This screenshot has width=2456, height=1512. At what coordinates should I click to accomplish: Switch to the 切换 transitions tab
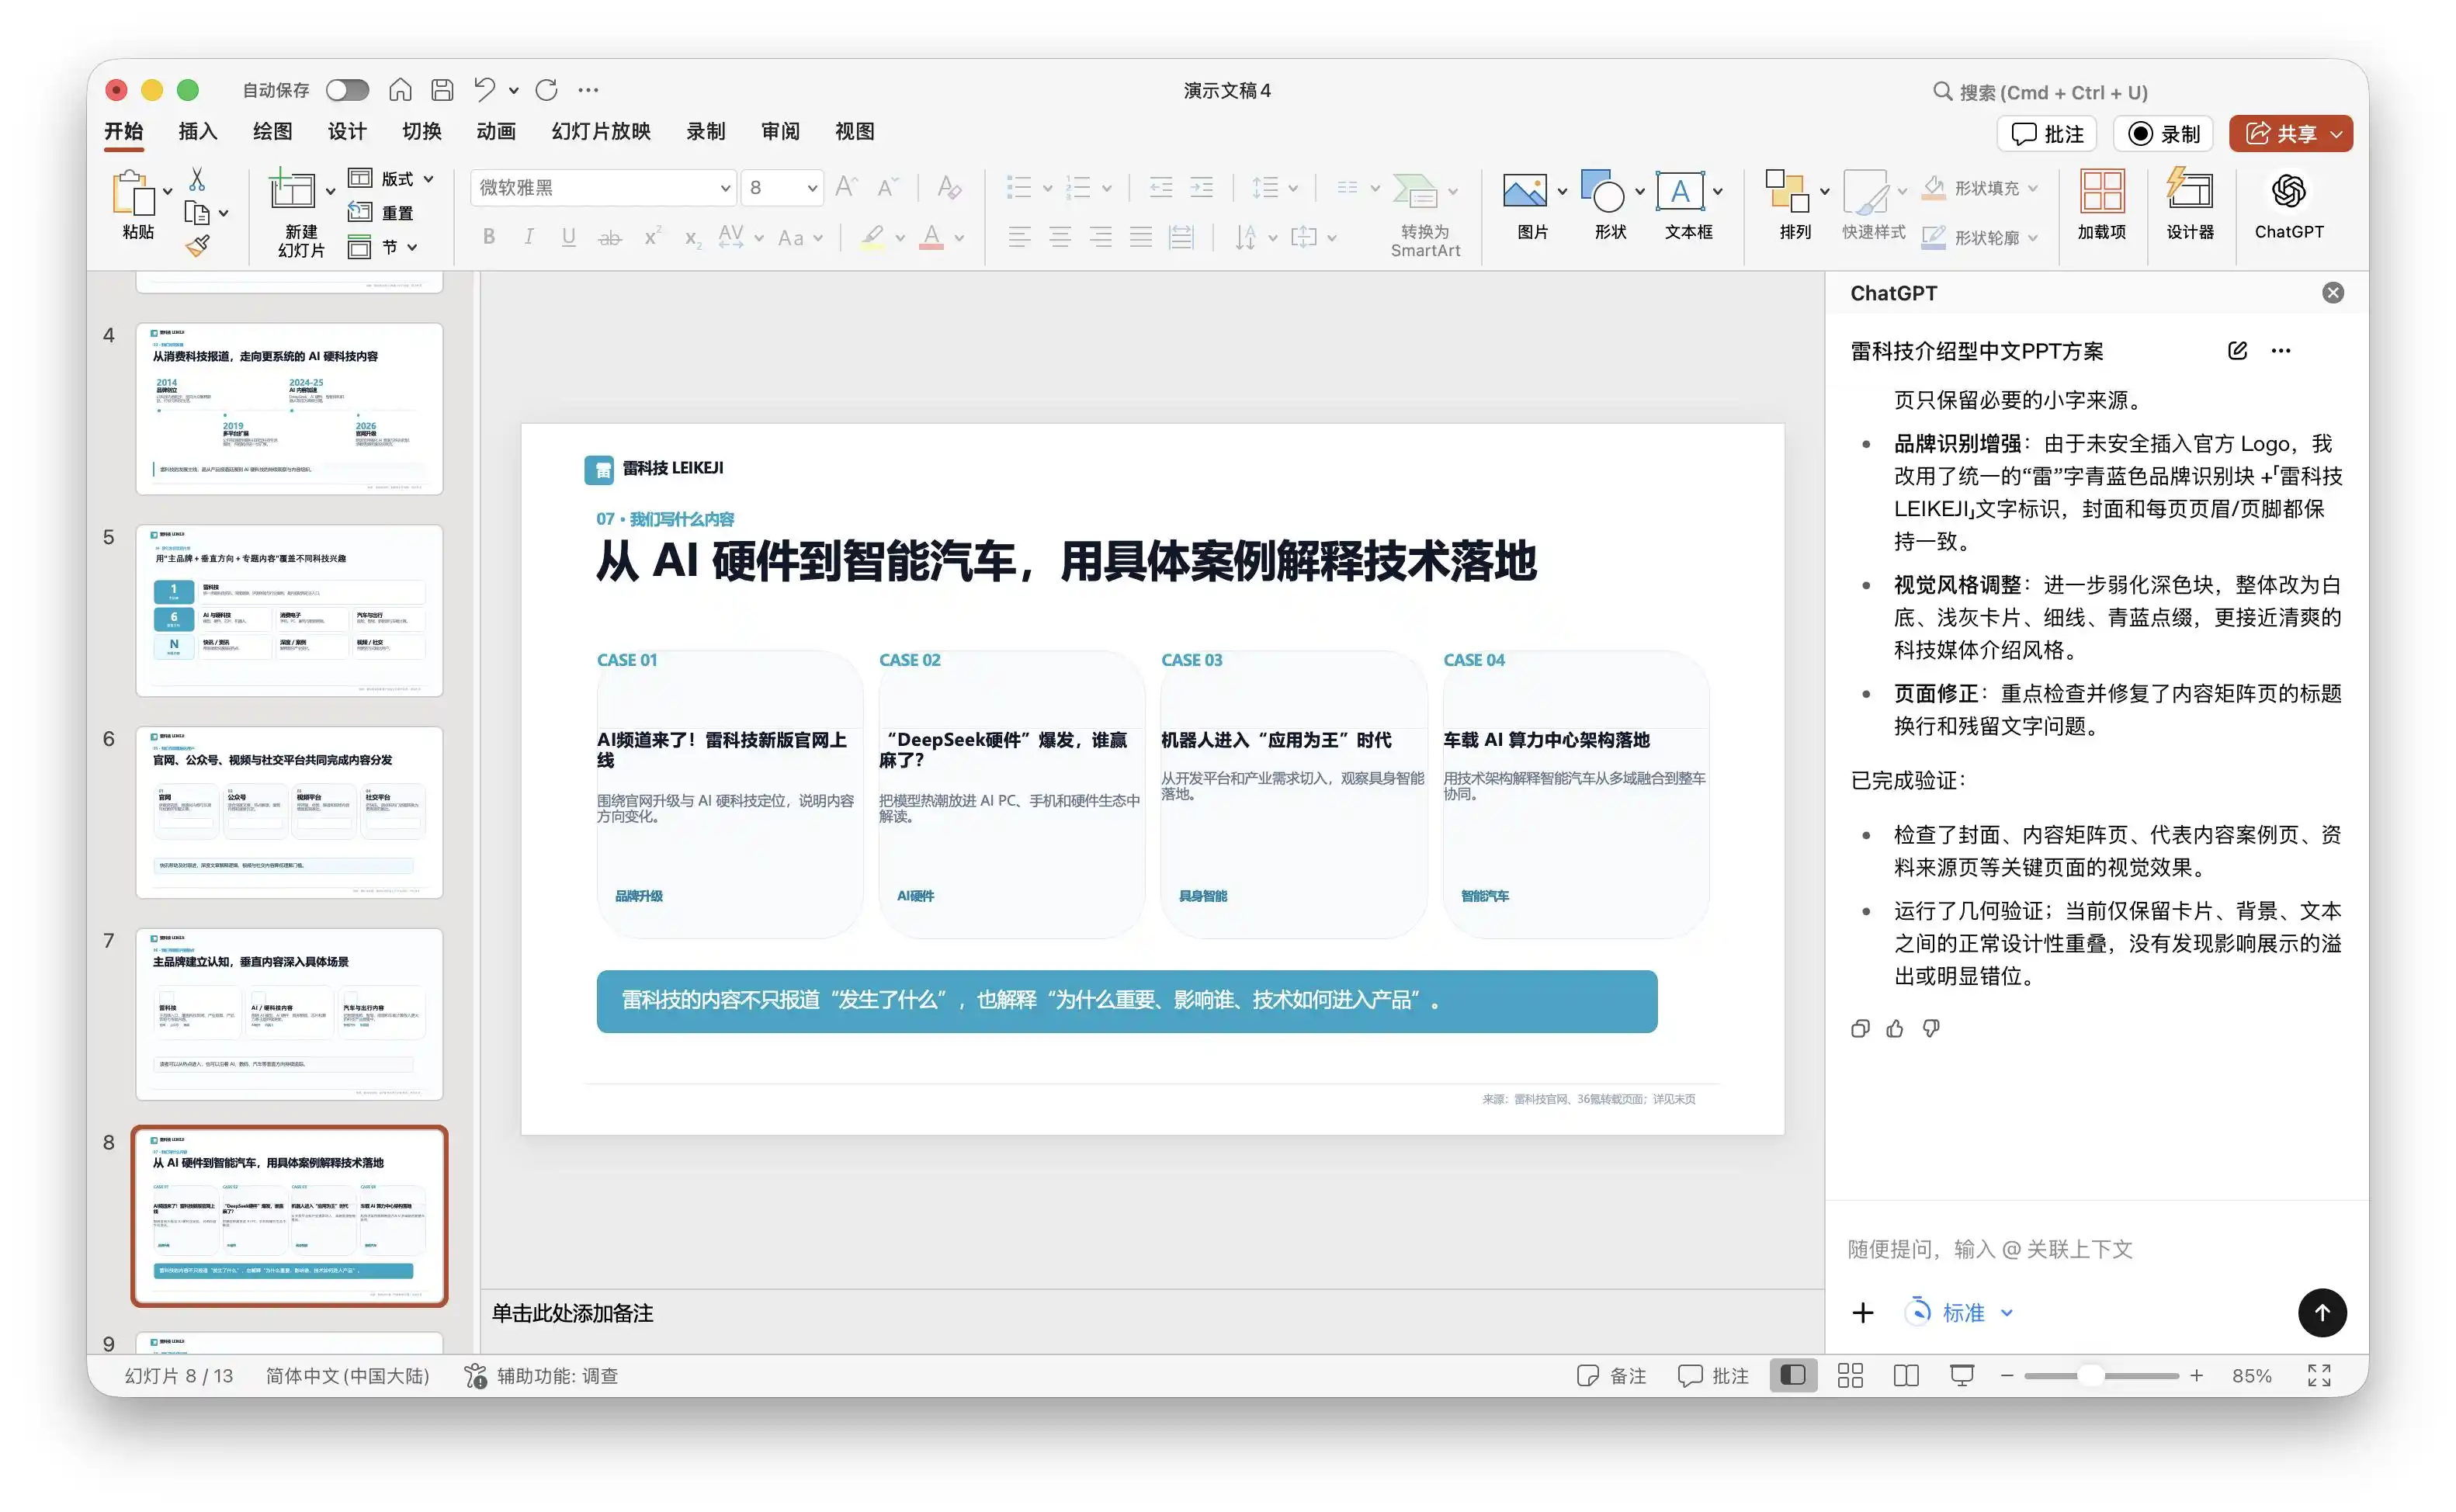coord(422,131)
